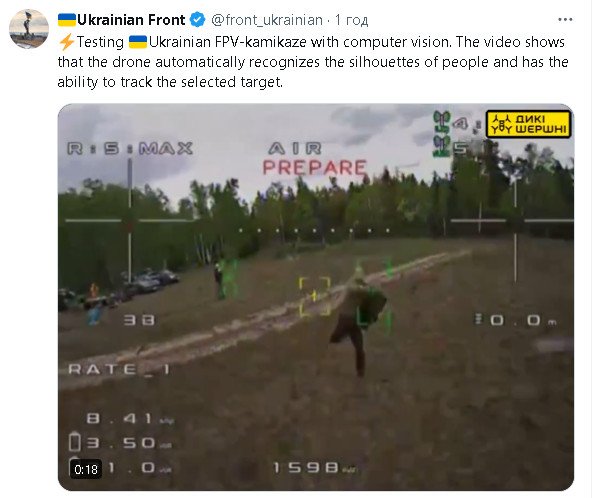
Task: Click the battery icon in video HUD
Action: 75,442
